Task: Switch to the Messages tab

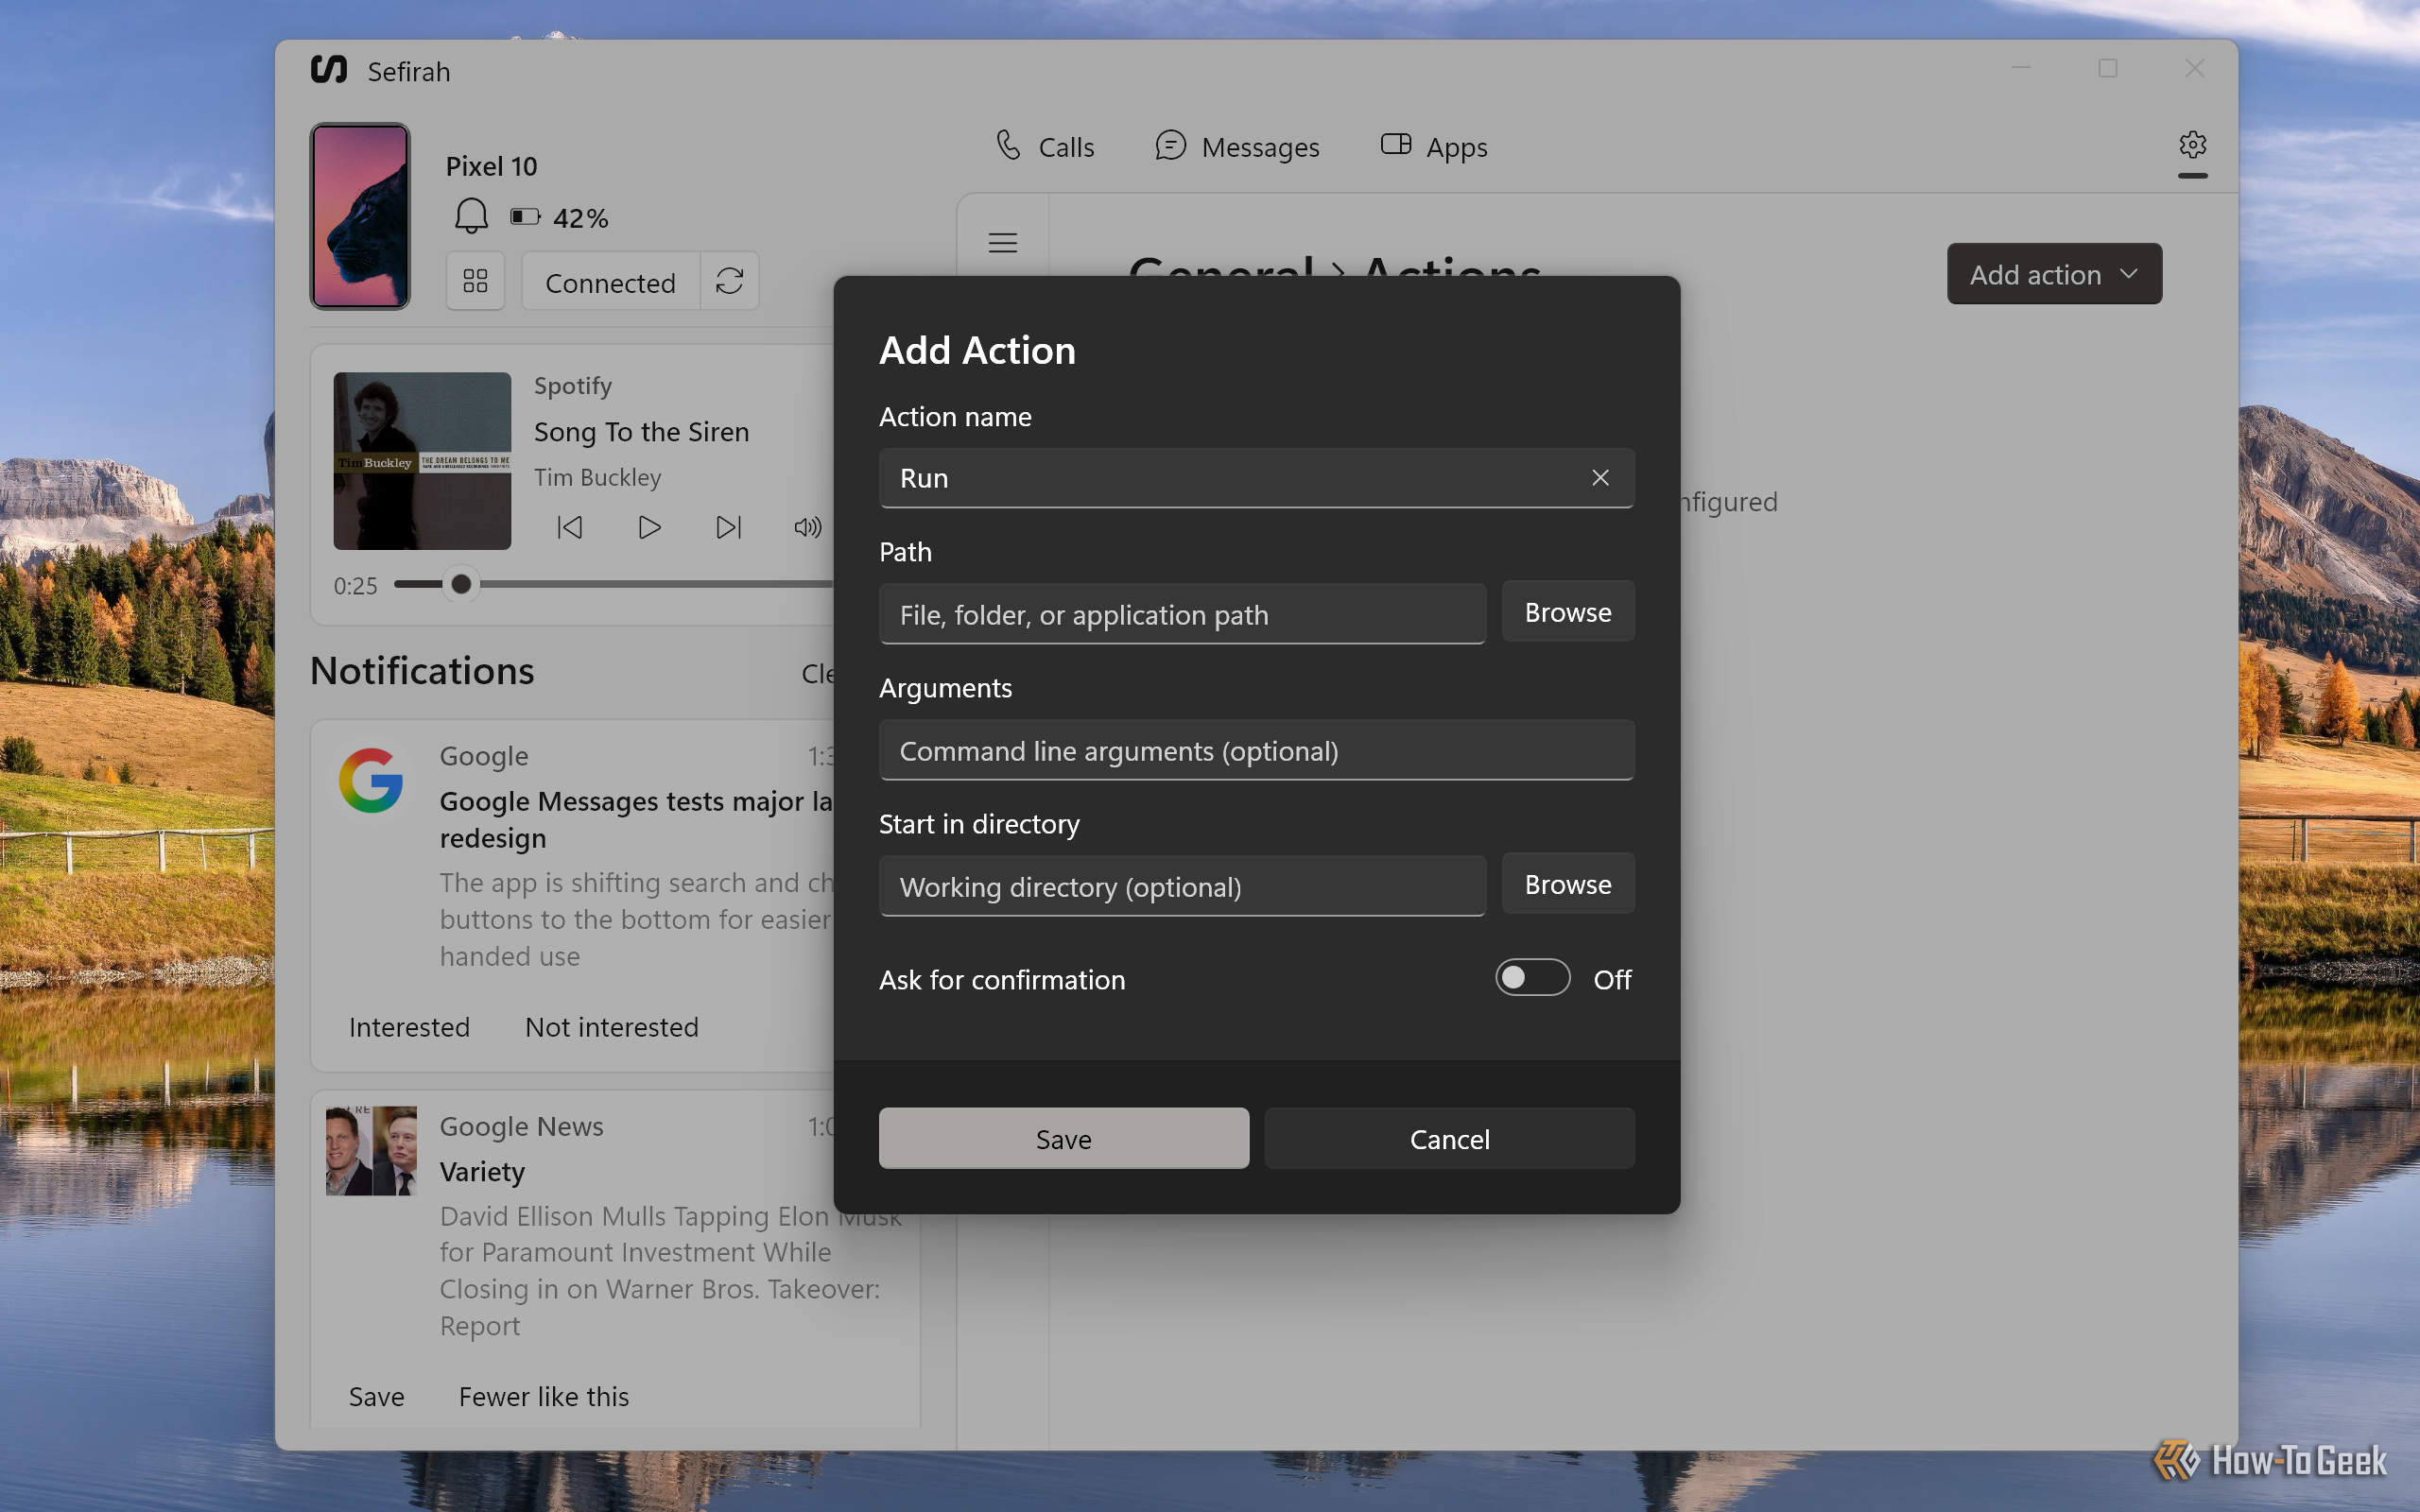Action: pos(1237,147)
